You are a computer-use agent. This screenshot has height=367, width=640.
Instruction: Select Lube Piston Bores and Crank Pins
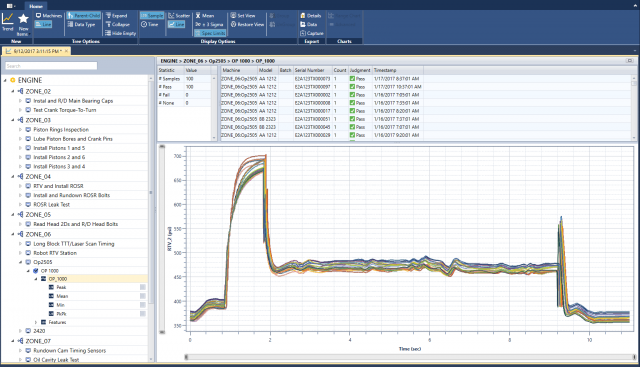[x=73, y=139]
